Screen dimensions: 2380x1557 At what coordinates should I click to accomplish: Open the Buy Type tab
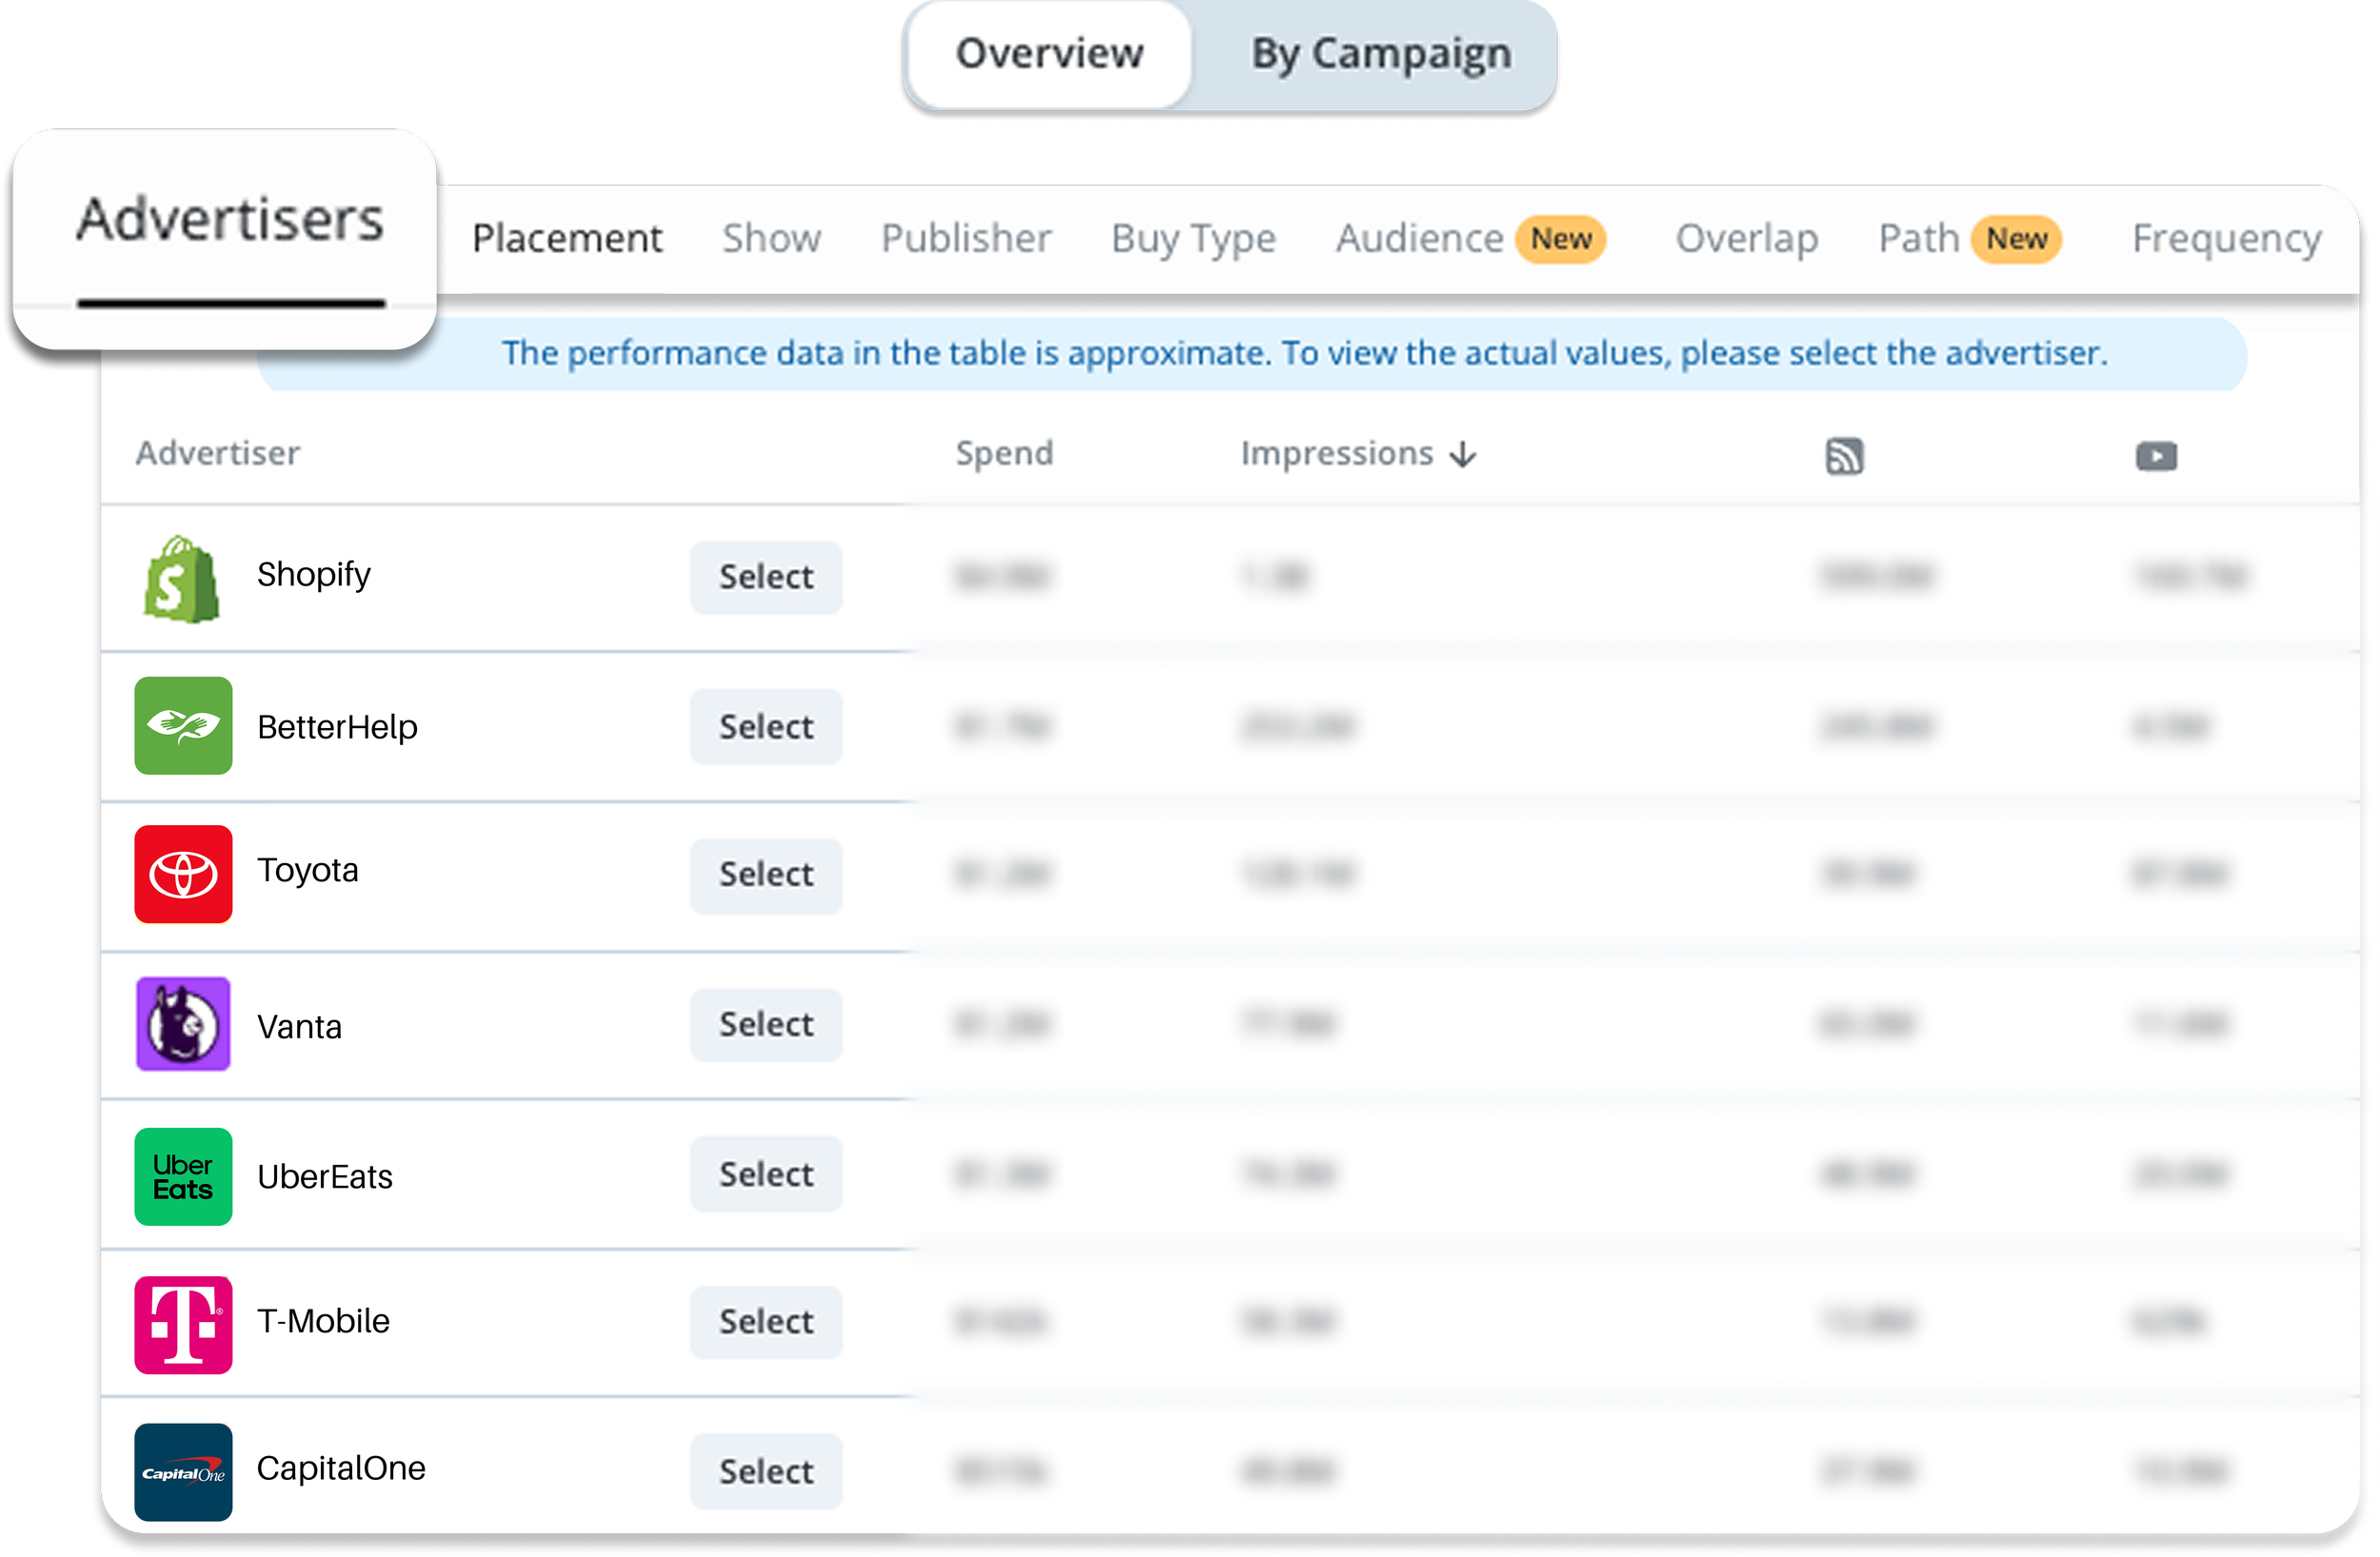pyautogui.click(x=1194, y=239)
